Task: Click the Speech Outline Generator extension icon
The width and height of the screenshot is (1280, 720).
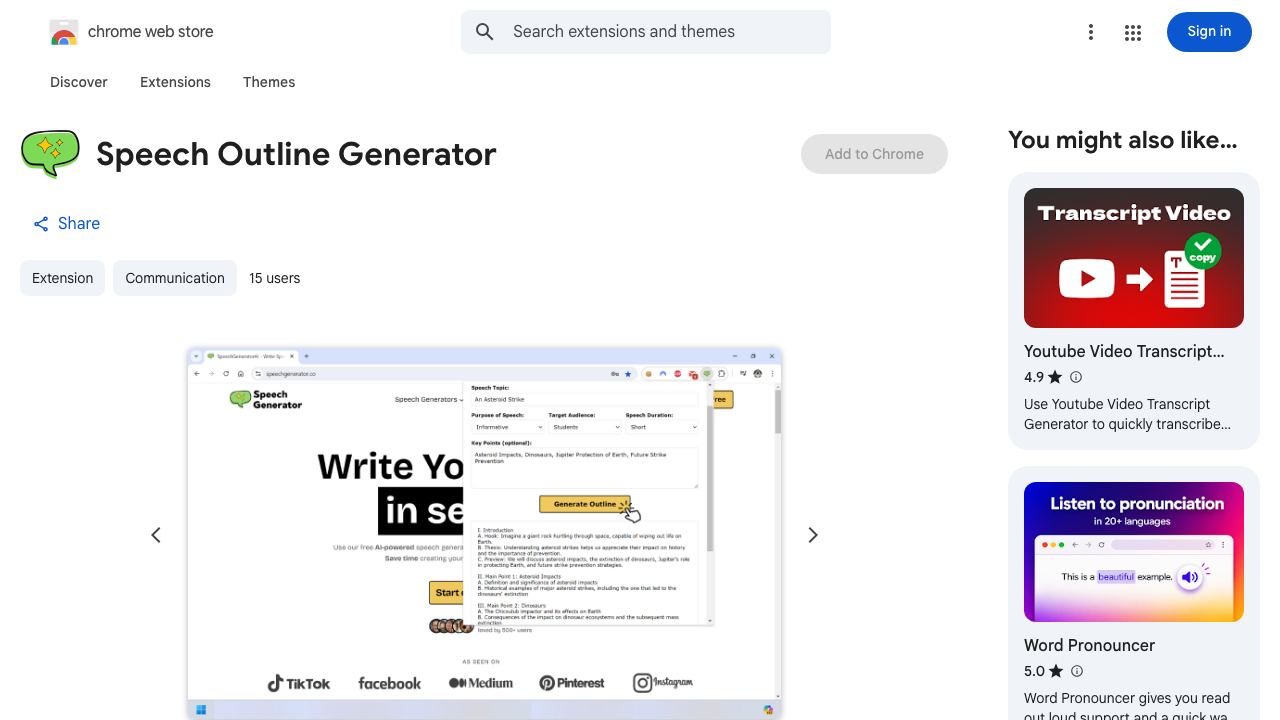Action: pyautogui.click(x=50, y=154)
